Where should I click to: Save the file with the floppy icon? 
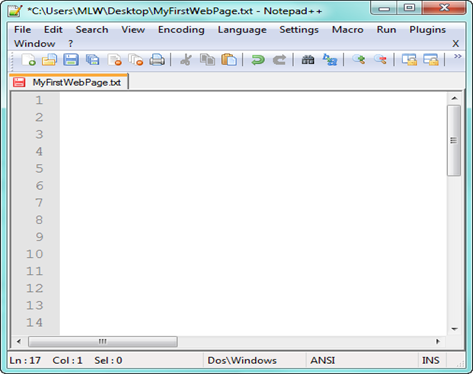(71, 60)
